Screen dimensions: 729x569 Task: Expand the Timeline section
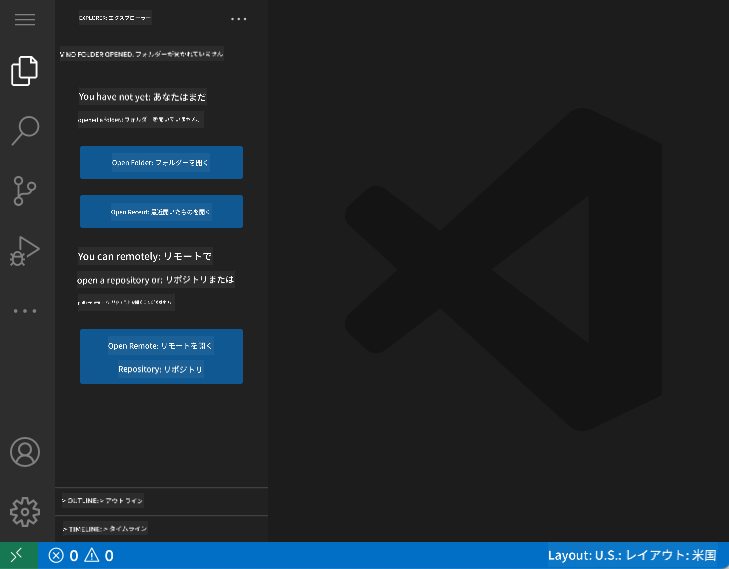(x=104, y=528)
